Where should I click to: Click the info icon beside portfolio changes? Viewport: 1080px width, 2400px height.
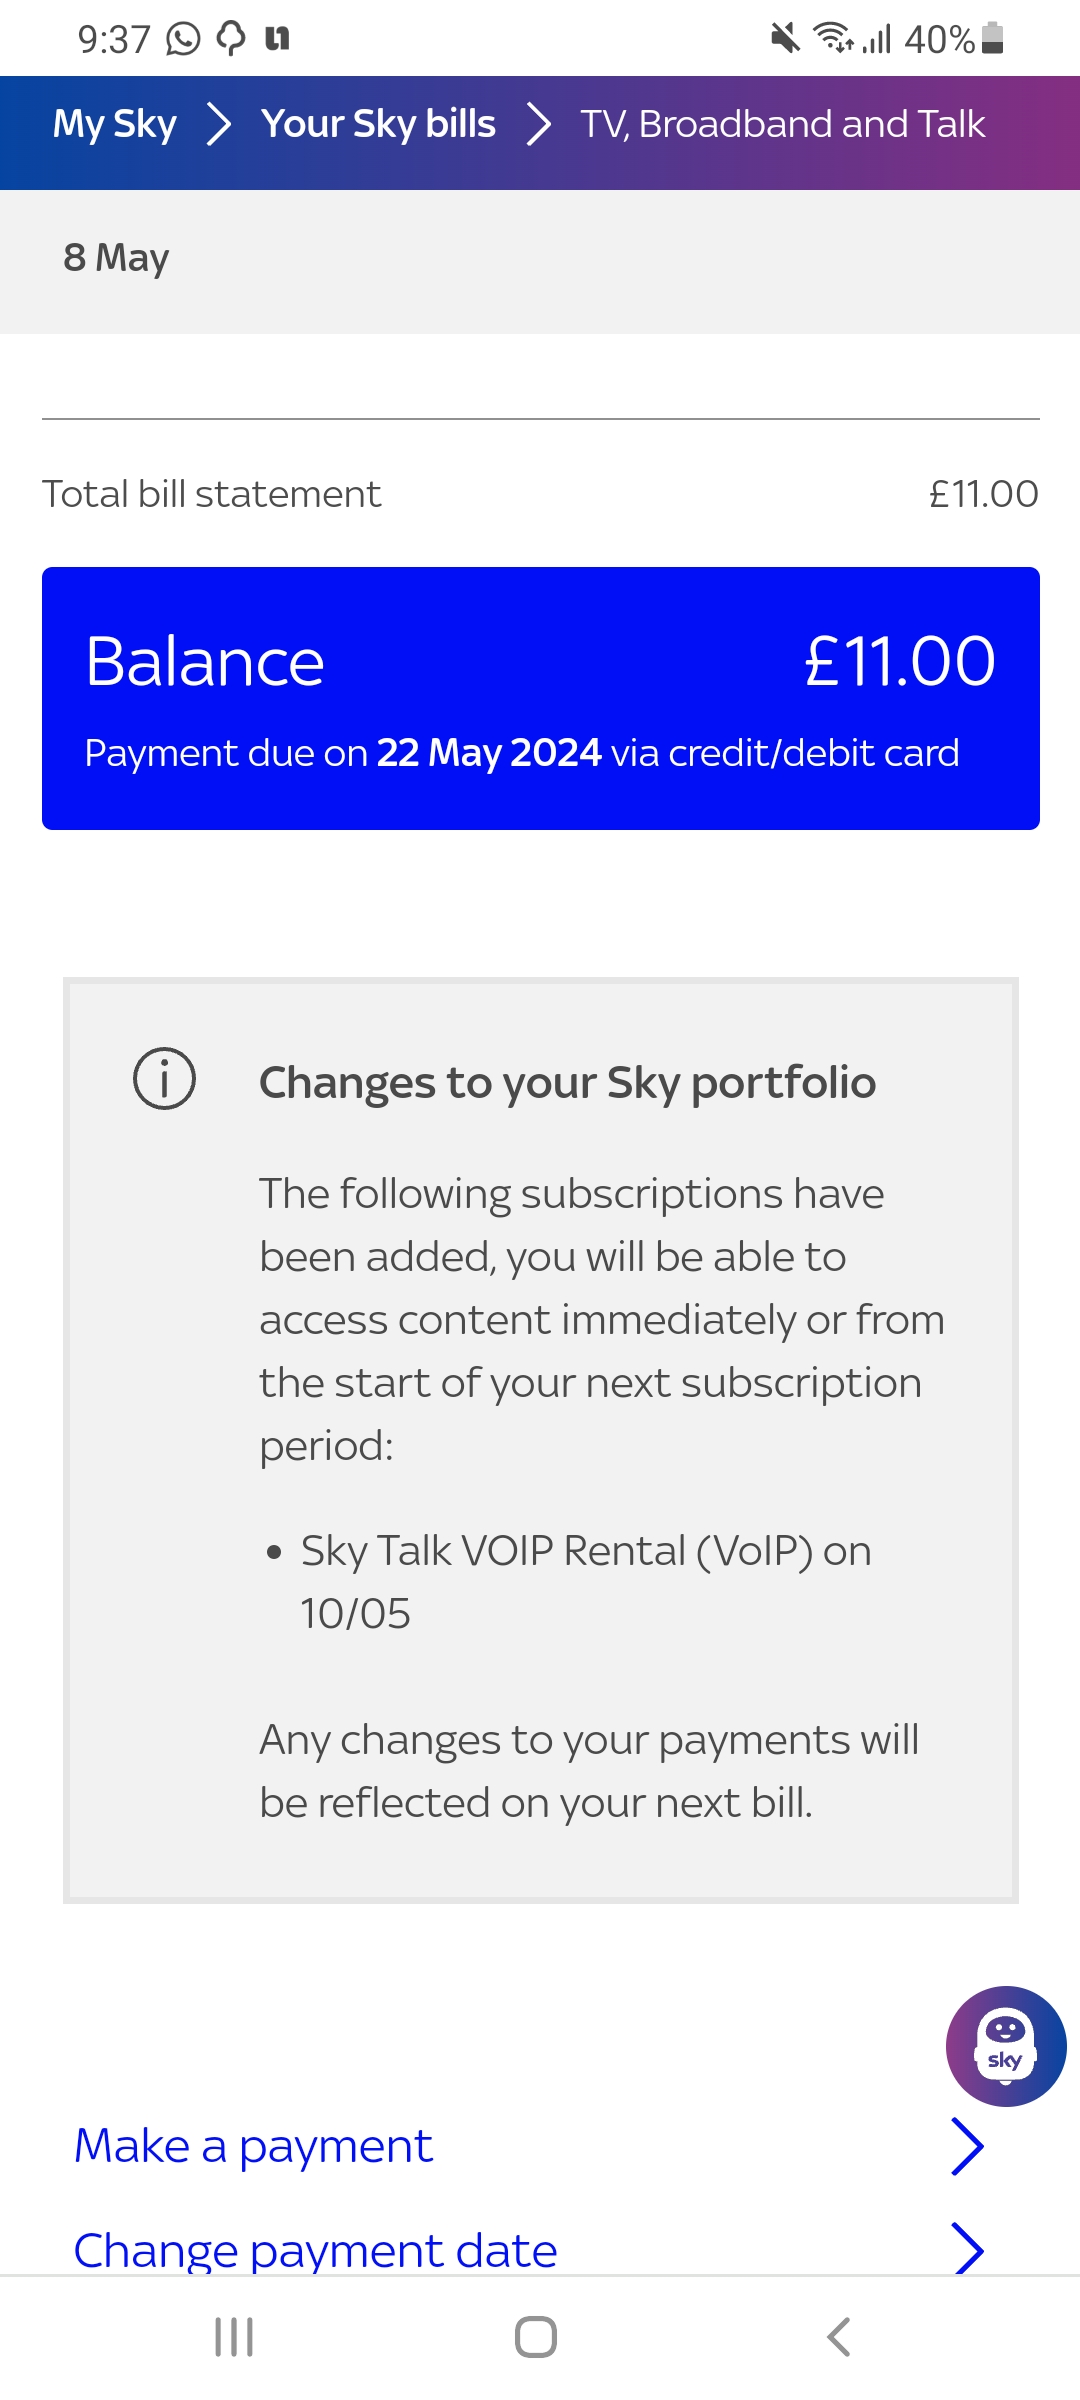pyautogui.click(x=164, y=1079)
